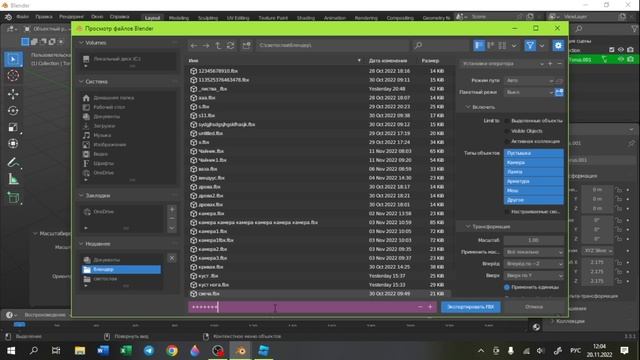
Task: Click the Cancel button in file browser
Action: tap(534, 307)
